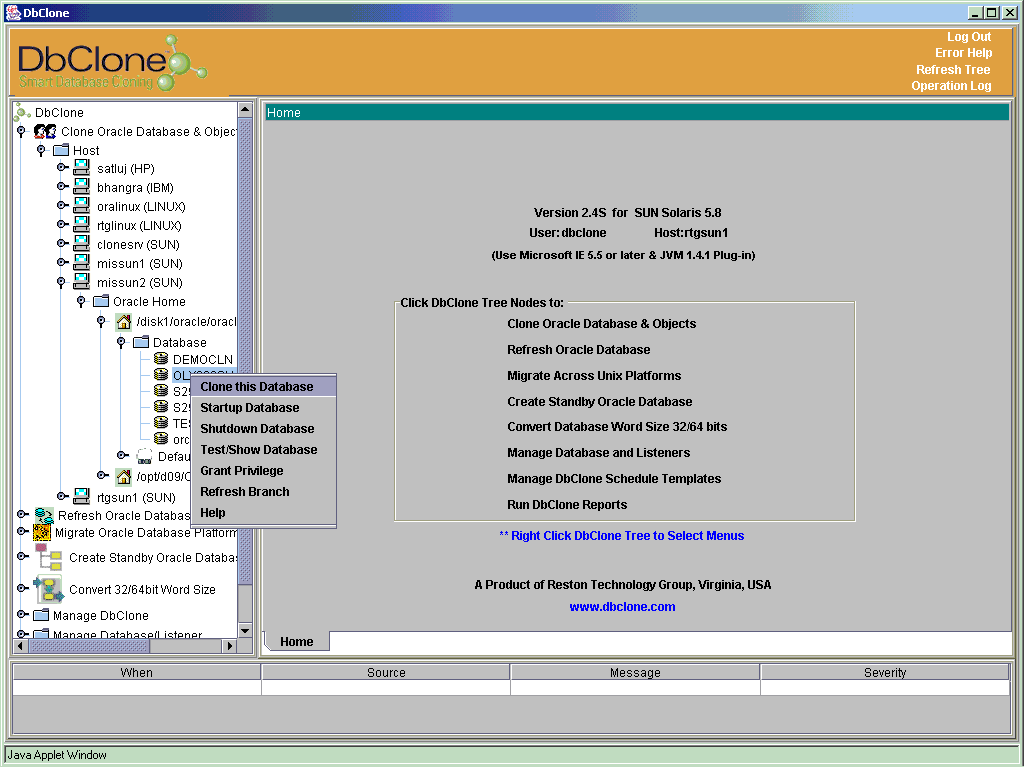Click the Message column header
1024x768 pixels.
(x=635, y=672)
